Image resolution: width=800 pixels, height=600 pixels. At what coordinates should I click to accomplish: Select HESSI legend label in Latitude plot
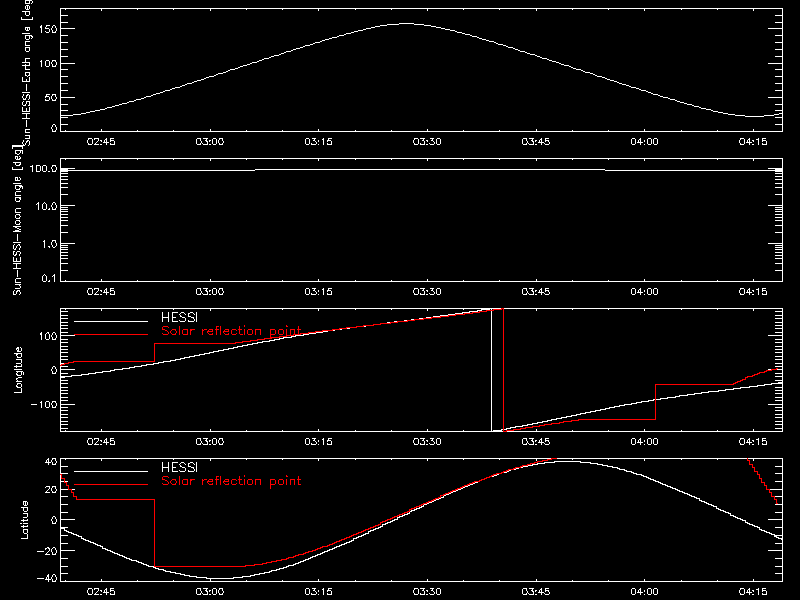click(x=179, y=467)
